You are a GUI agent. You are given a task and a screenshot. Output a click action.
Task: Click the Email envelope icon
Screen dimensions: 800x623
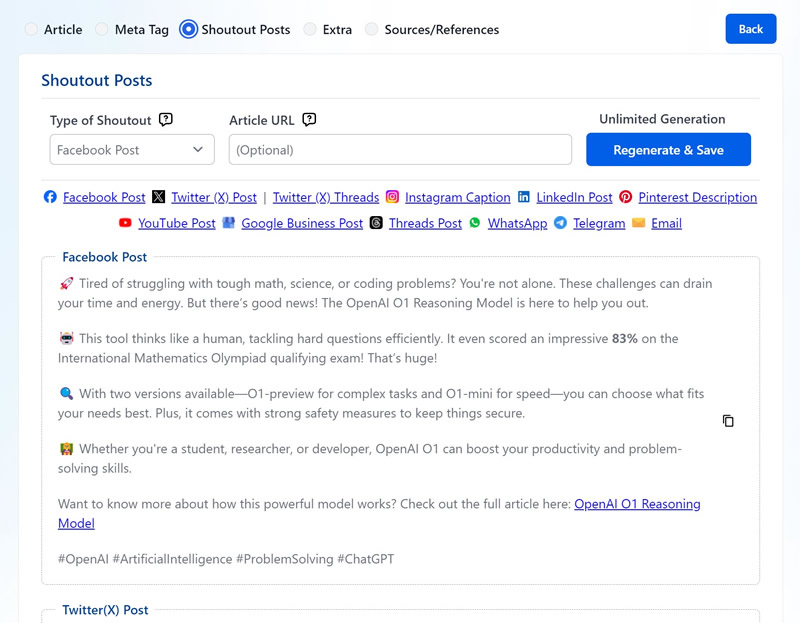(x=638, y=223)
